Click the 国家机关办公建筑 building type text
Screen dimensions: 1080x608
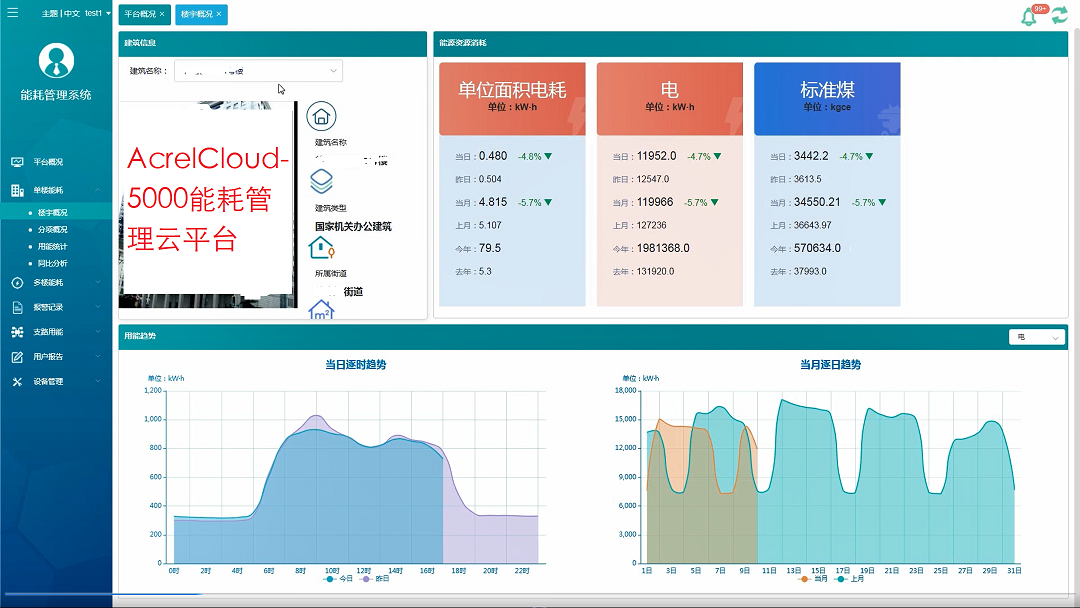click(353, 227)
